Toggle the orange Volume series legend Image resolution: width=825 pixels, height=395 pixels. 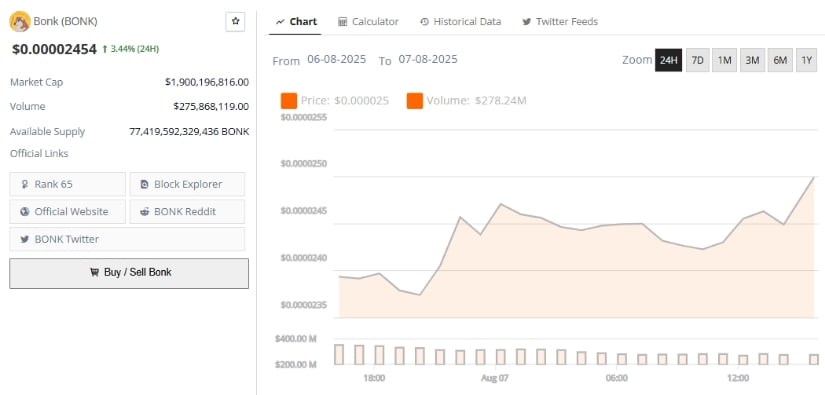tap(415, 100)
